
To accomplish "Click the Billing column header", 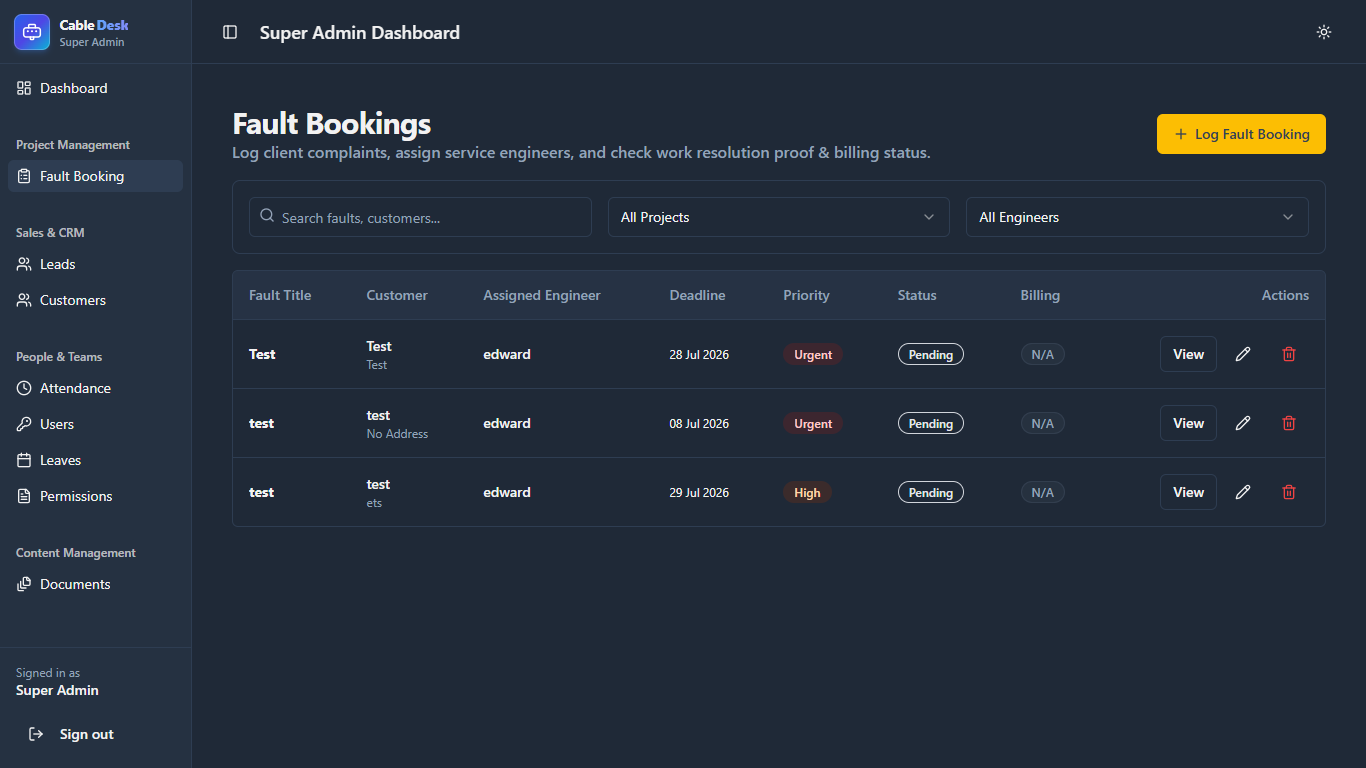I will 1040,295.
